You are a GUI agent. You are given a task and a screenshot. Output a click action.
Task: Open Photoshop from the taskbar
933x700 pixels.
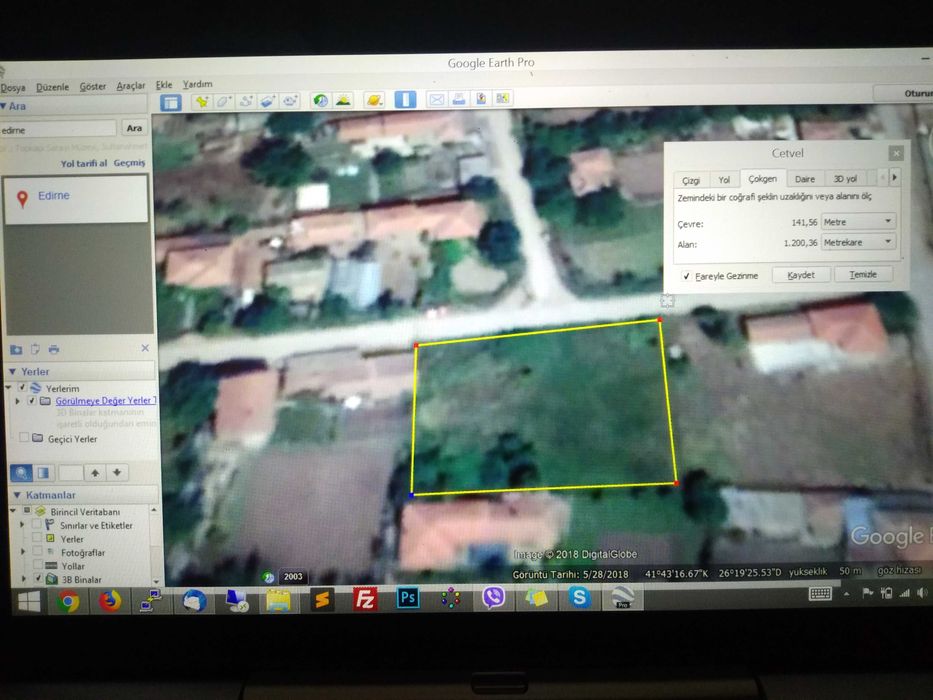point(408,598)
